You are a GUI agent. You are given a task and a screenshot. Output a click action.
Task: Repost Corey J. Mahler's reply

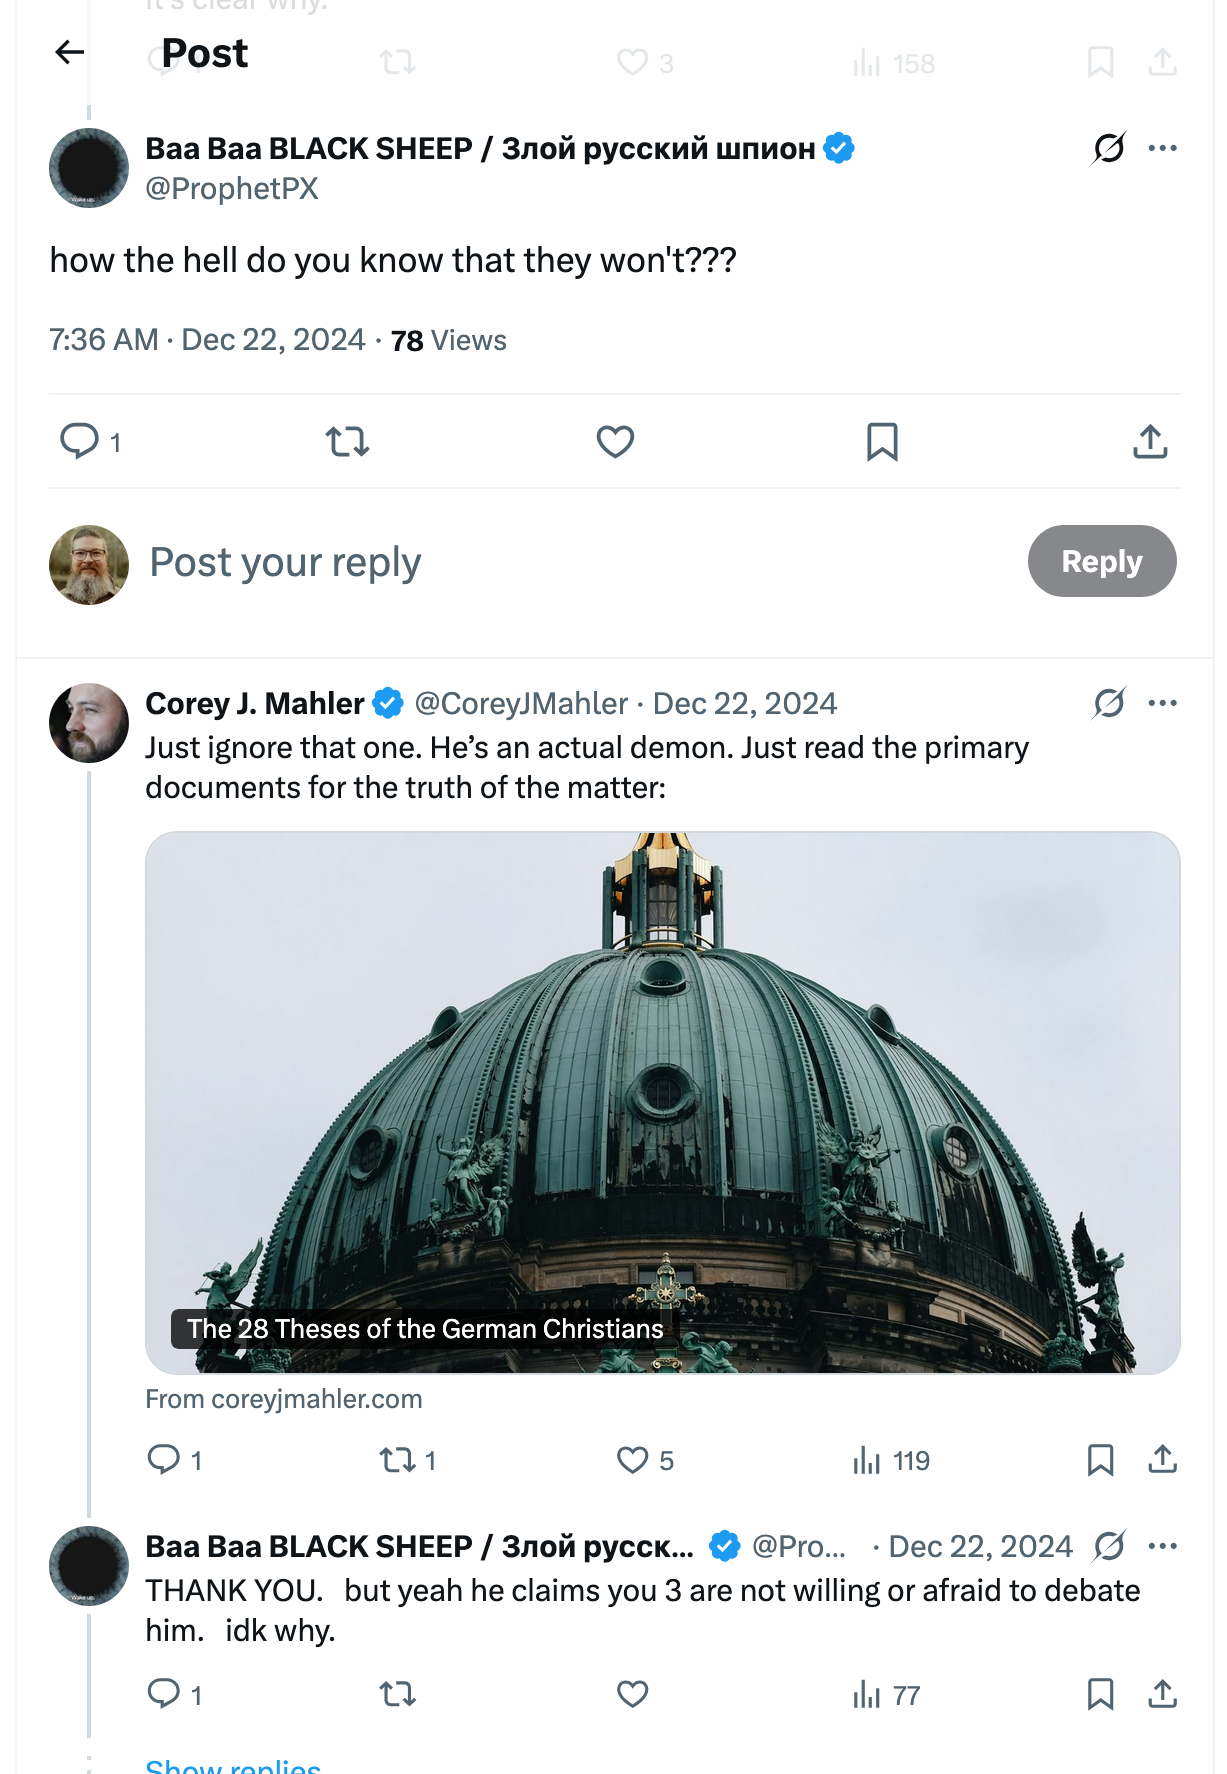(x=398, y=1460)
